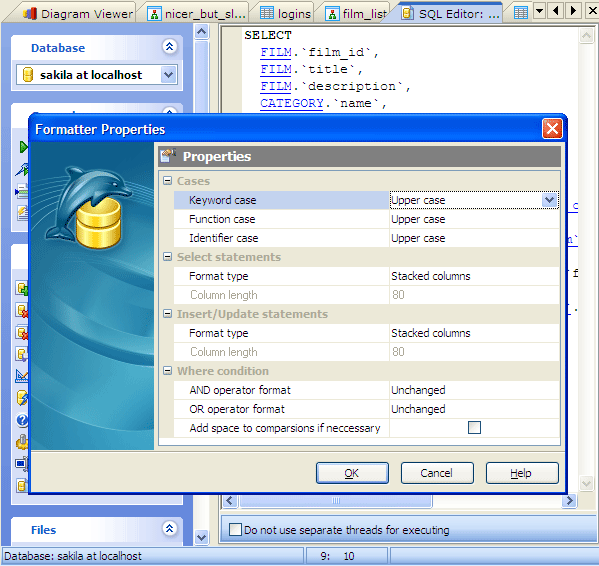Click the Cancel button
The image size is (599, 566).
pyautogui.click(x=437, y=473)
